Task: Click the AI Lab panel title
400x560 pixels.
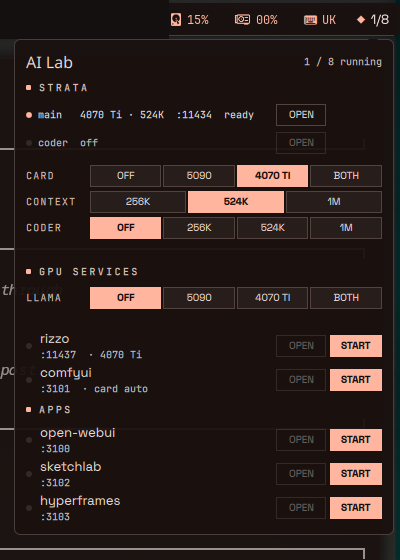Action: click(49, 63)
